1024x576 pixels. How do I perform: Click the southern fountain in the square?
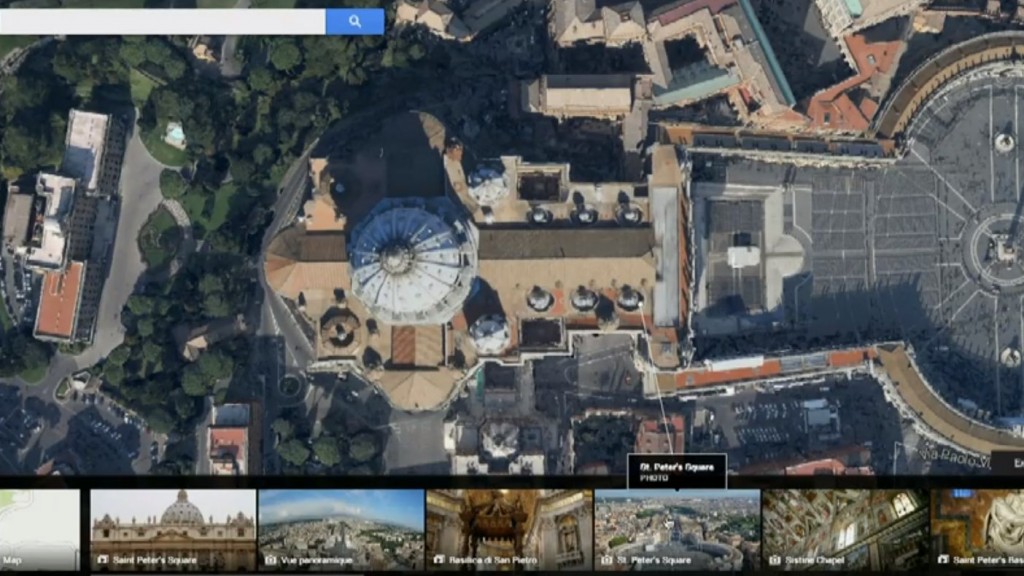pyautogui.click(x=1009, y=356)
